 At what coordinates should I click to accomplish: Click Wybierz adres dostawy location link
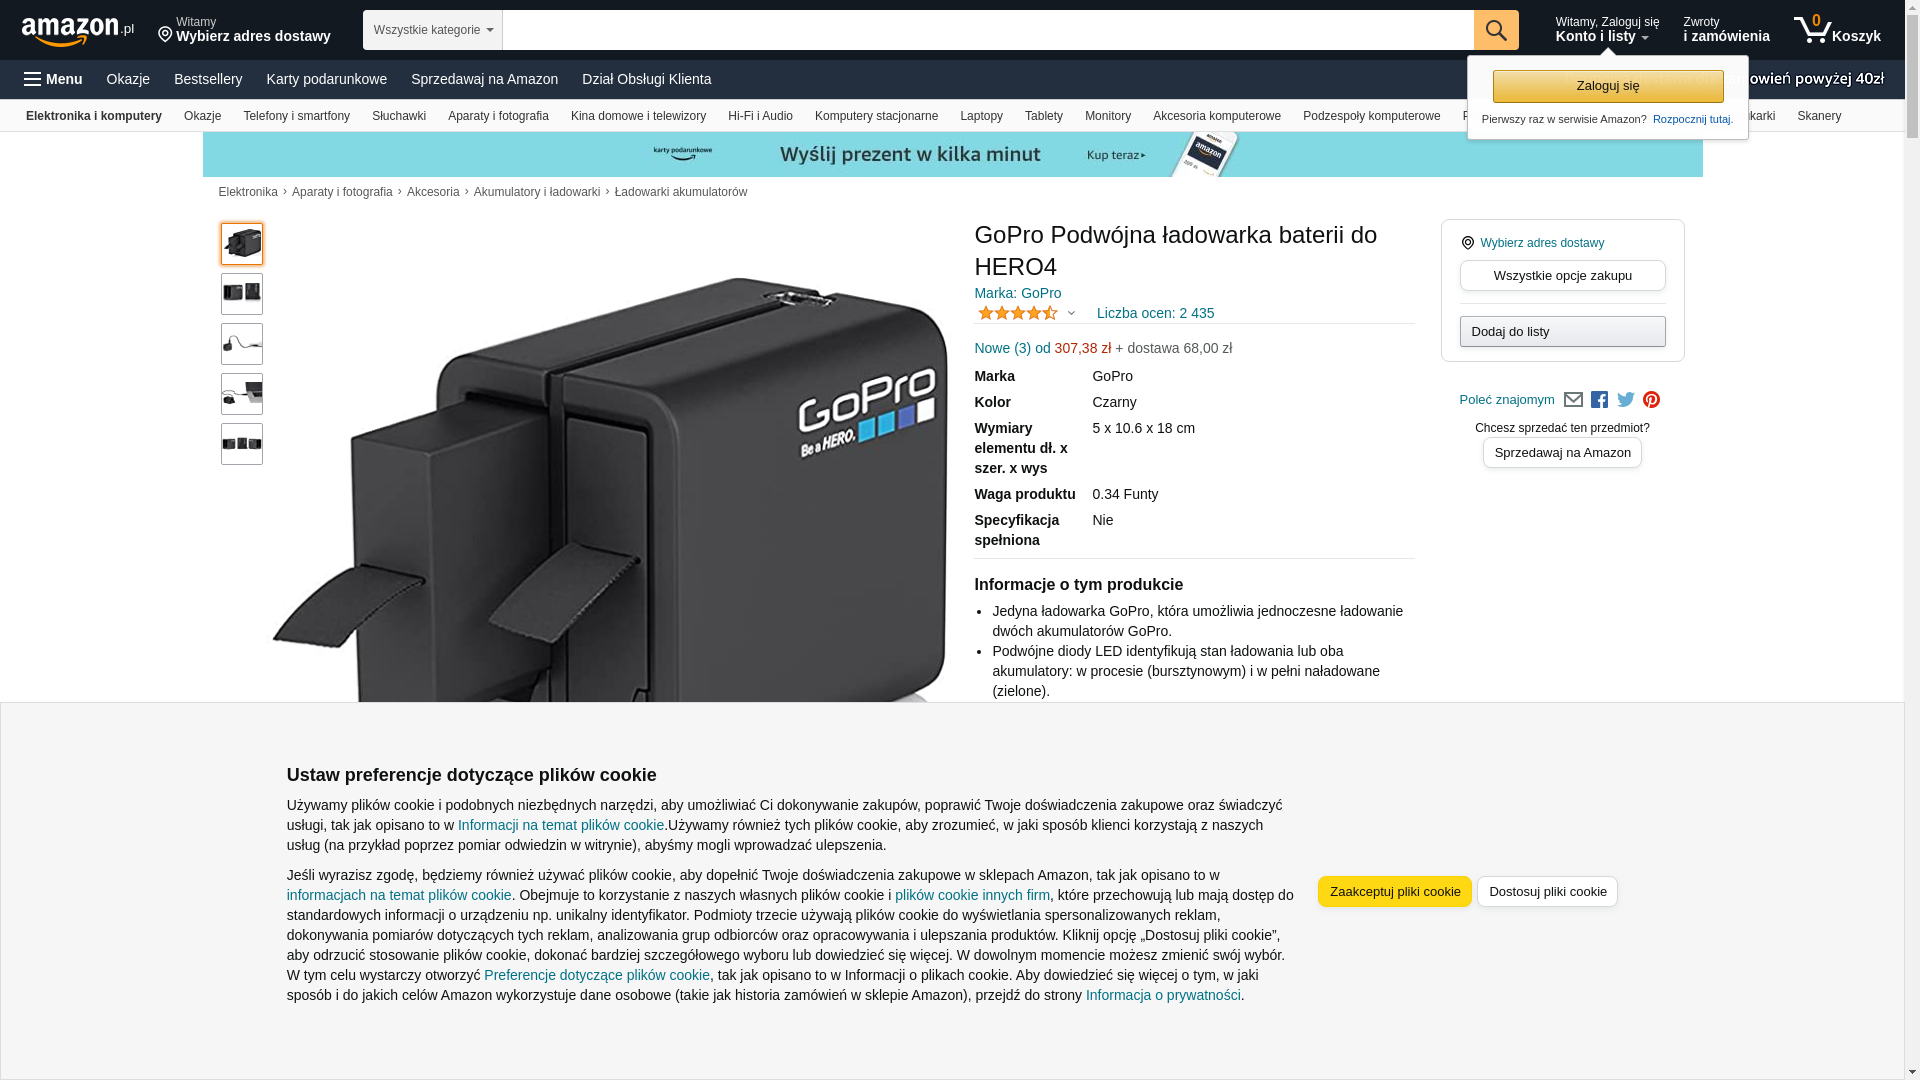pyautogui.click(x=1542, y=243)
